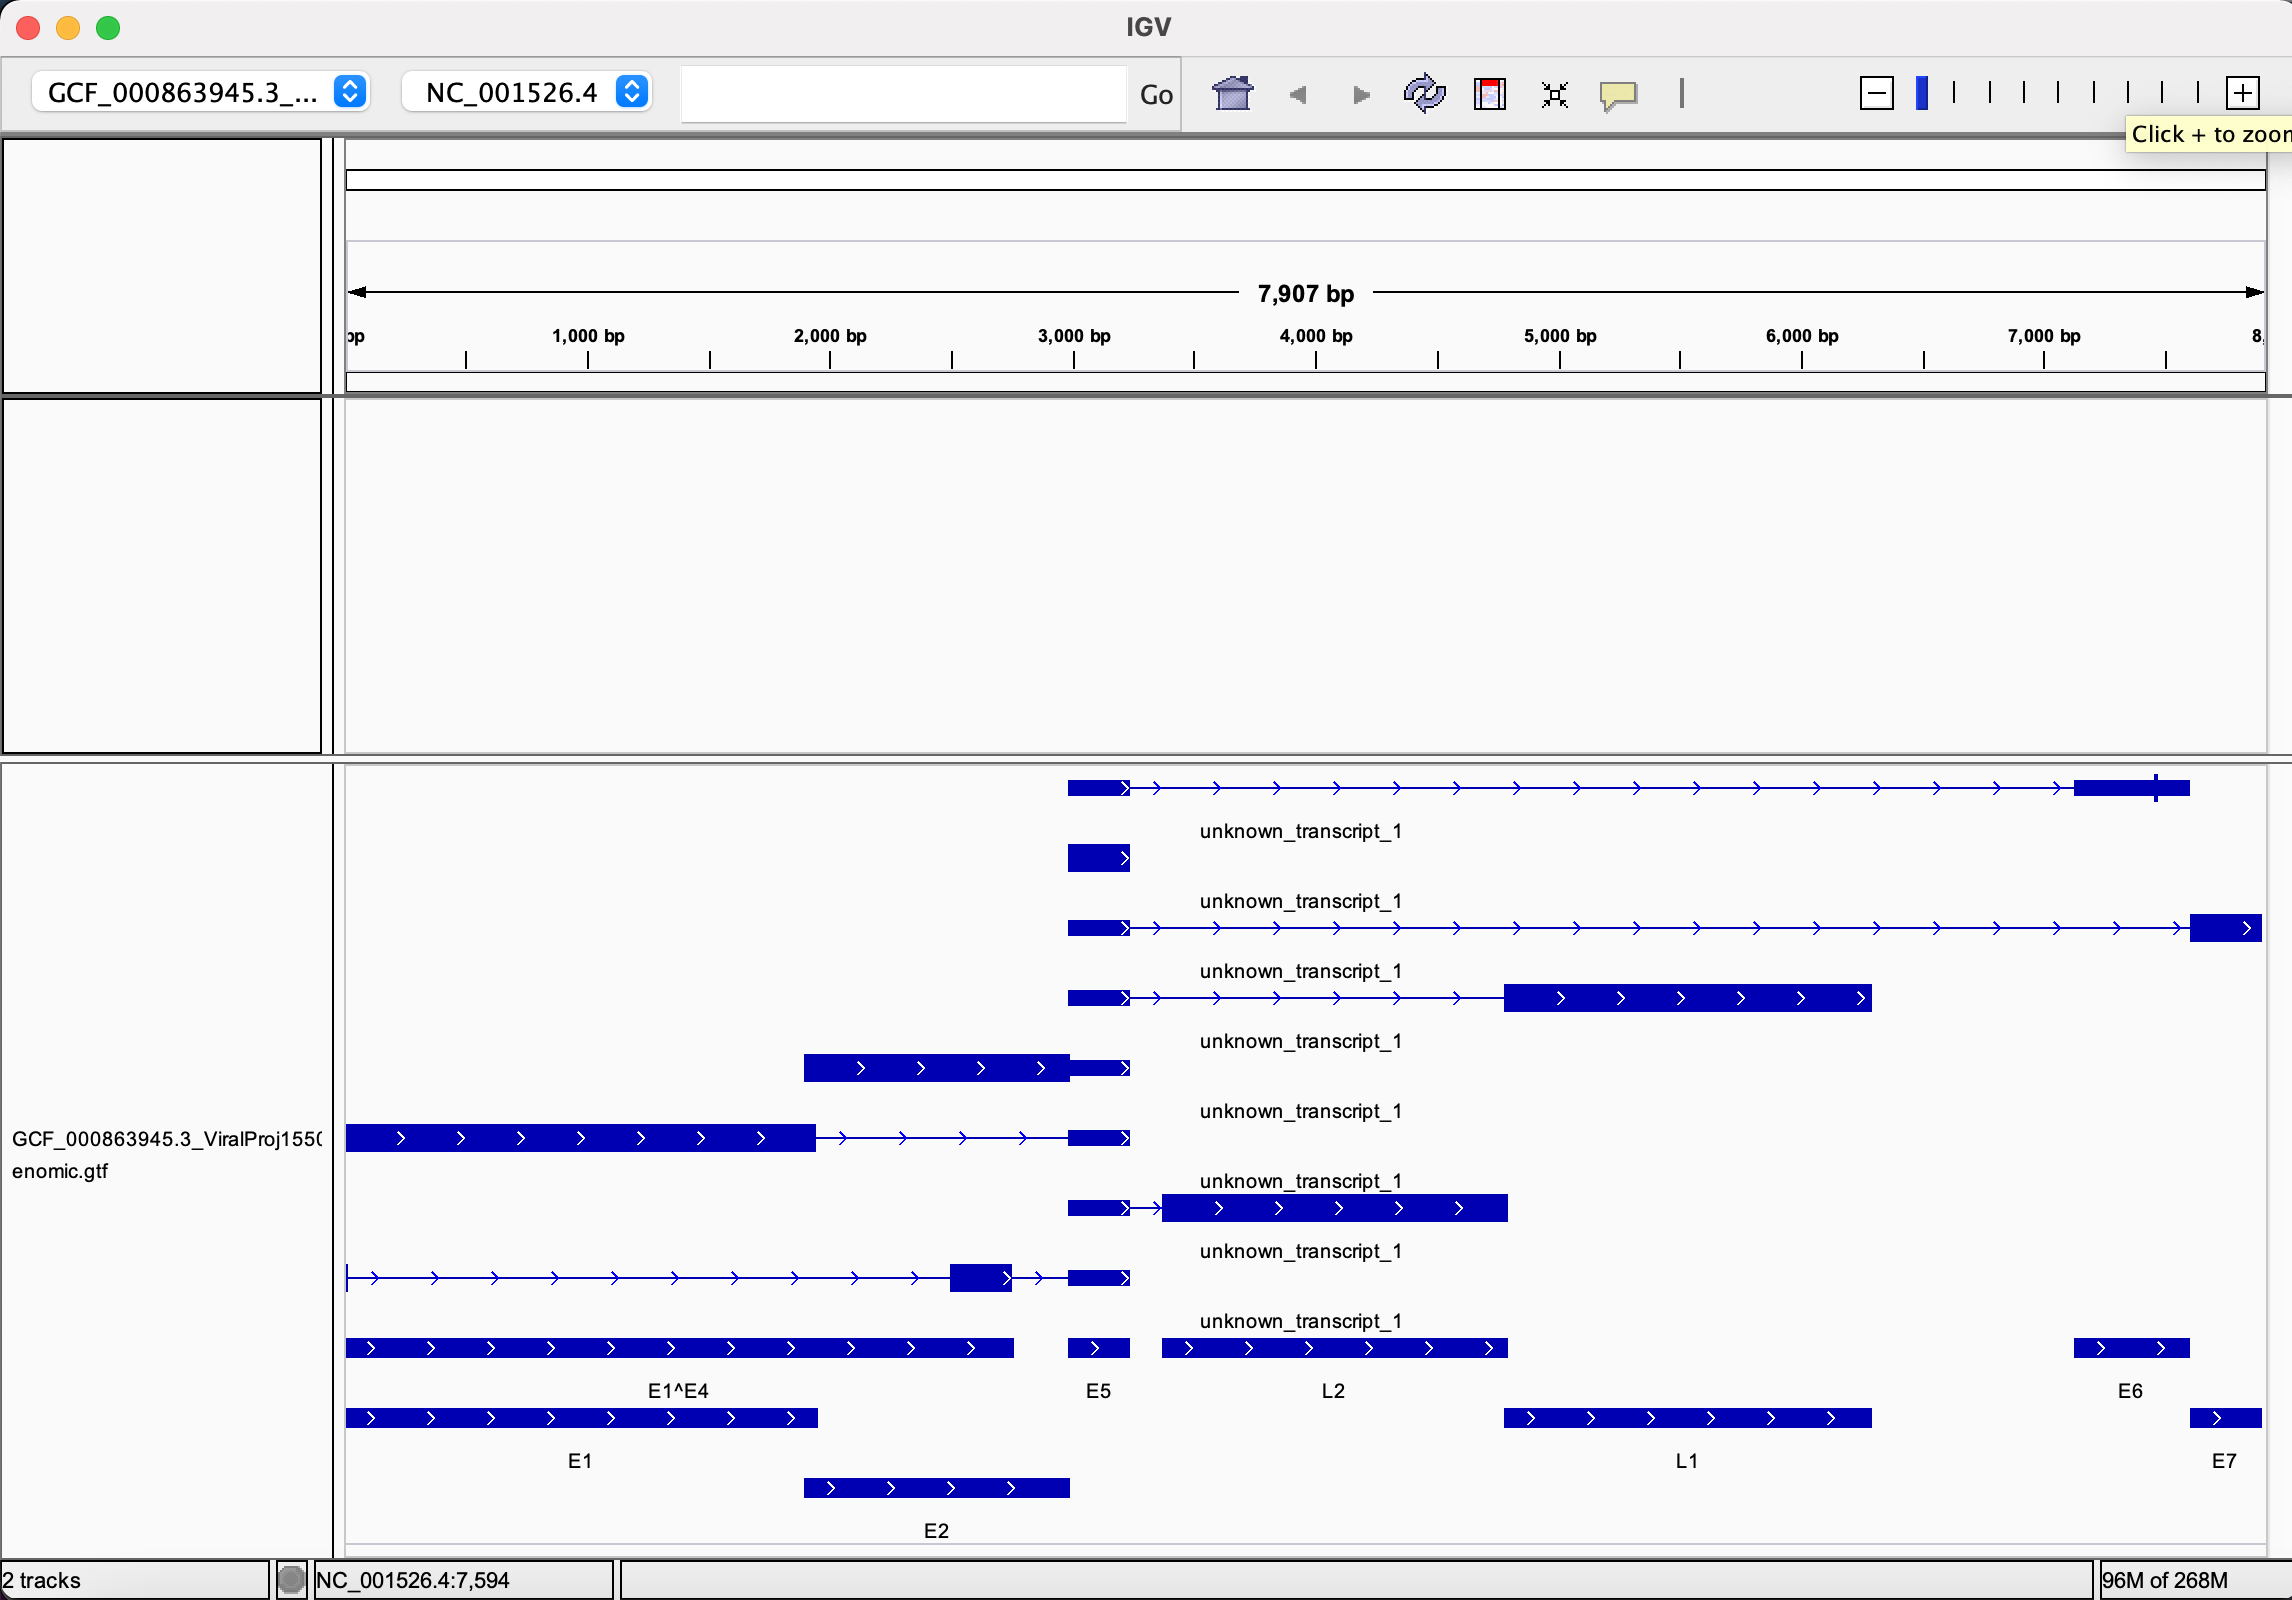
Task: Open the genome selector GCF_000863945.3 dropdown
Action: click(x=201, y=92)
